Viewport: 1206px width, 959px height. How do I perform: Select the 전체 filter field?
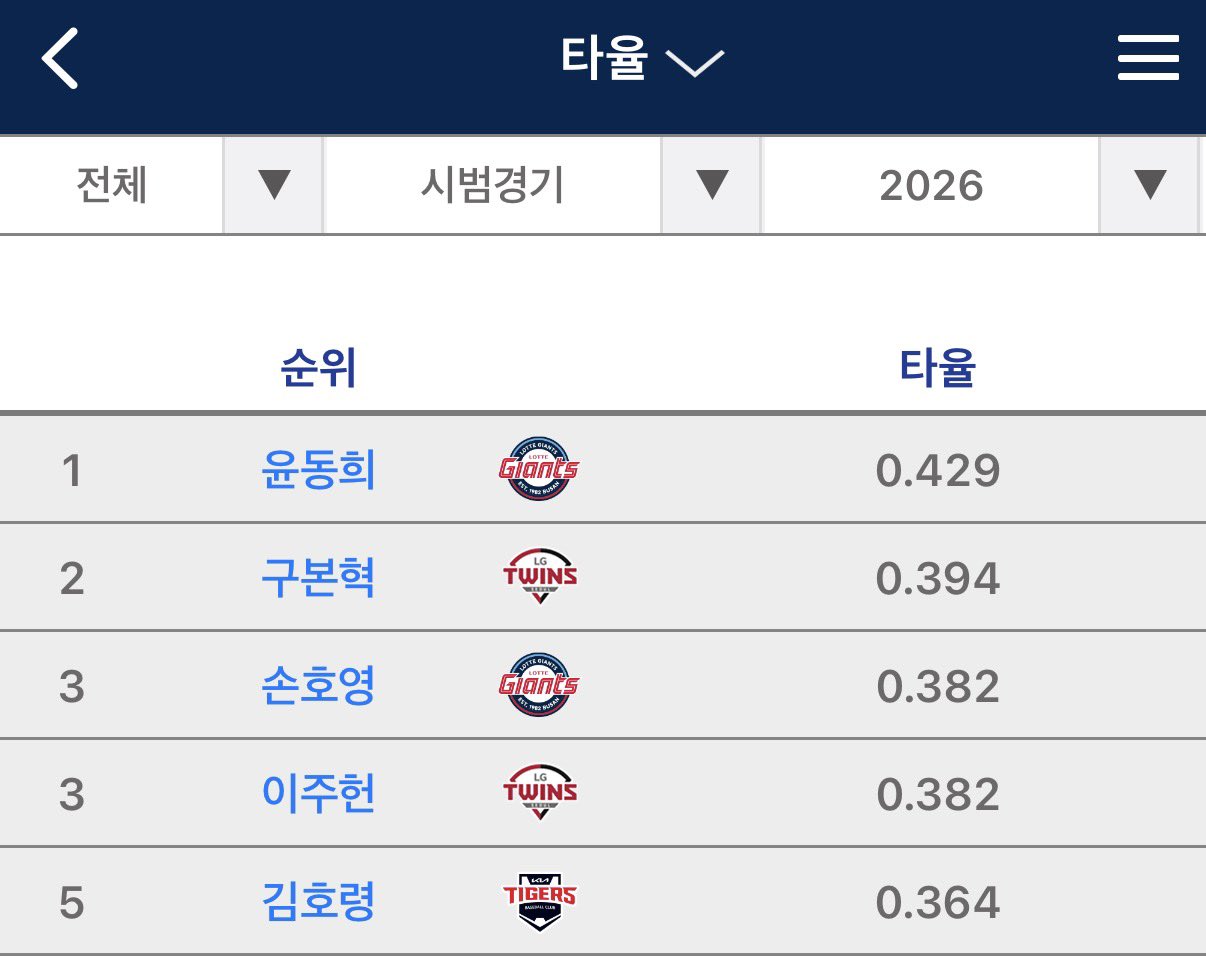112,185
